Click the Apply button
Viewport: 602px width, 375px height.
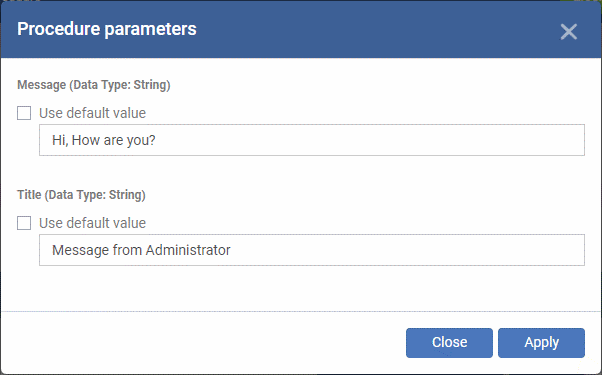[x=541, y=343]
